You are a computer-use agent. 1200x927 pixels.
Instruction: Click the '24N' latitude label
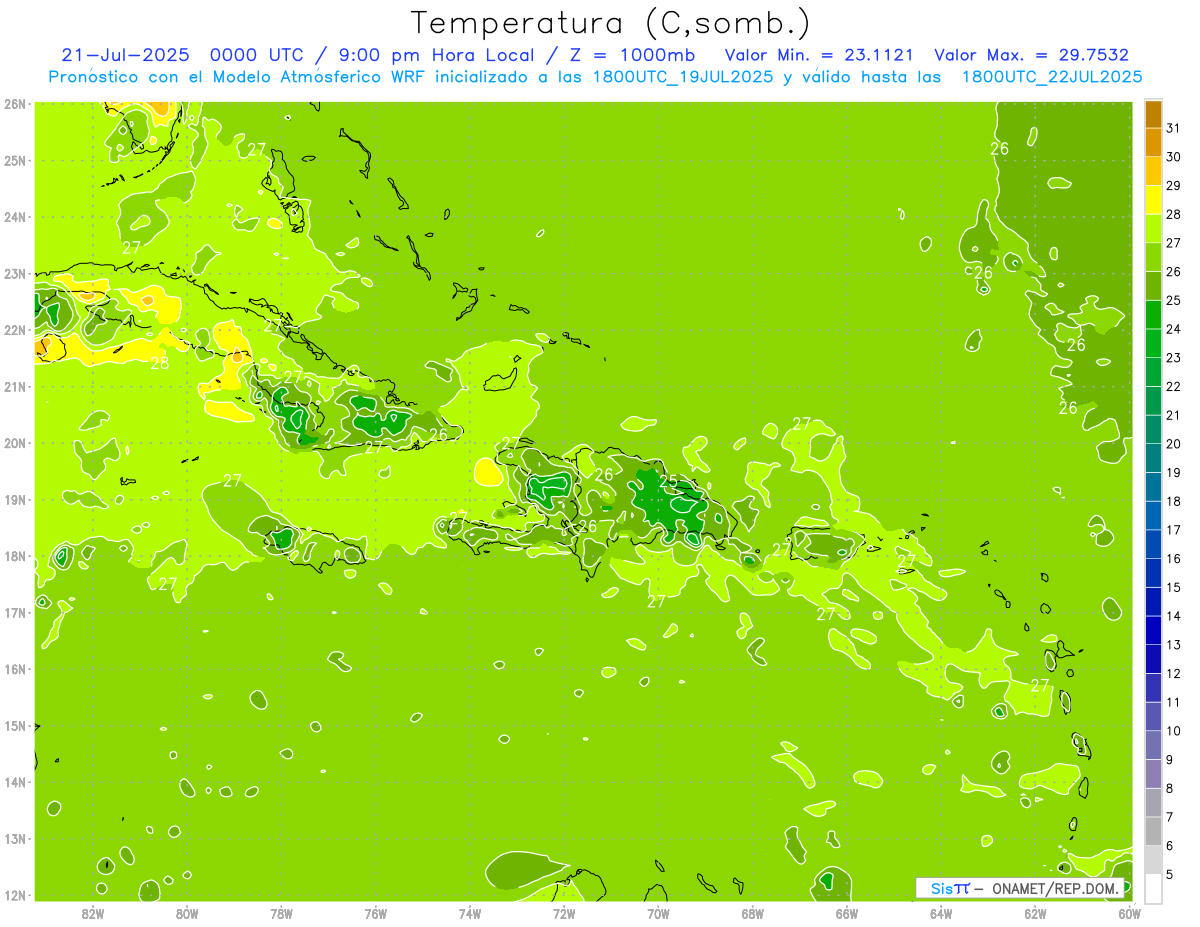[14, 216]
